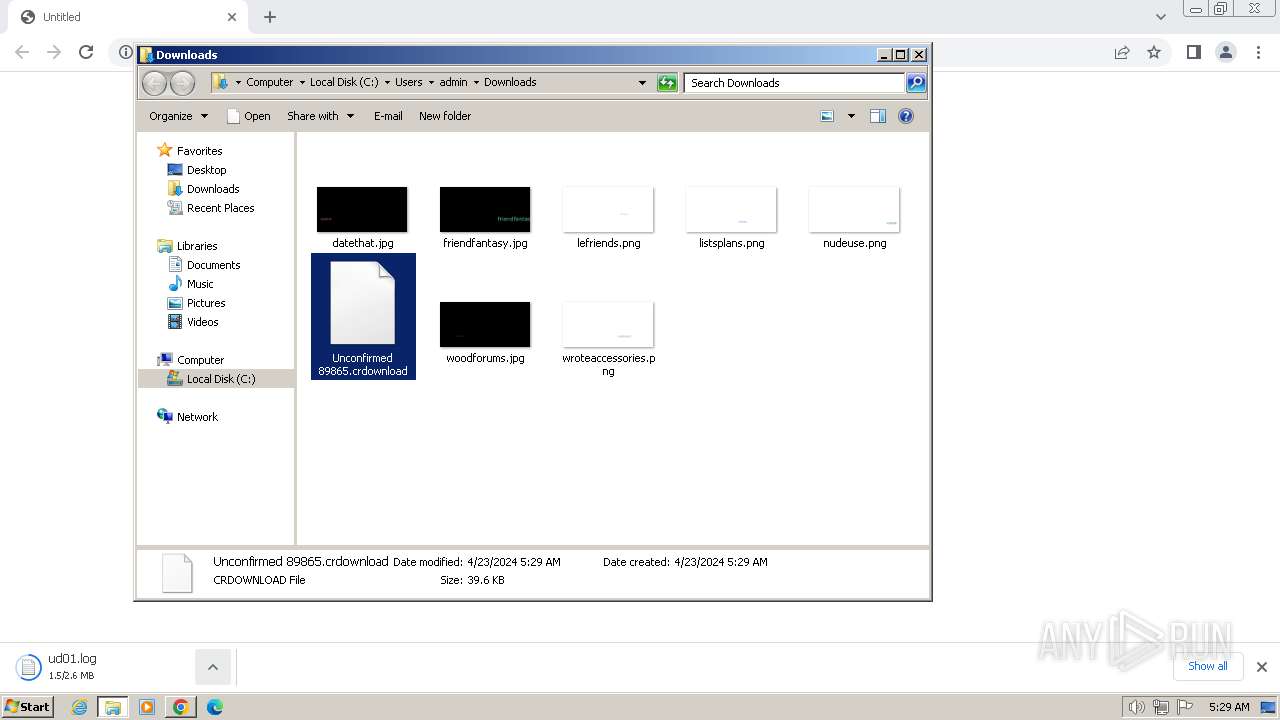Click Show all downloads
This screenshot has width=1280, height=720.
1207,666
